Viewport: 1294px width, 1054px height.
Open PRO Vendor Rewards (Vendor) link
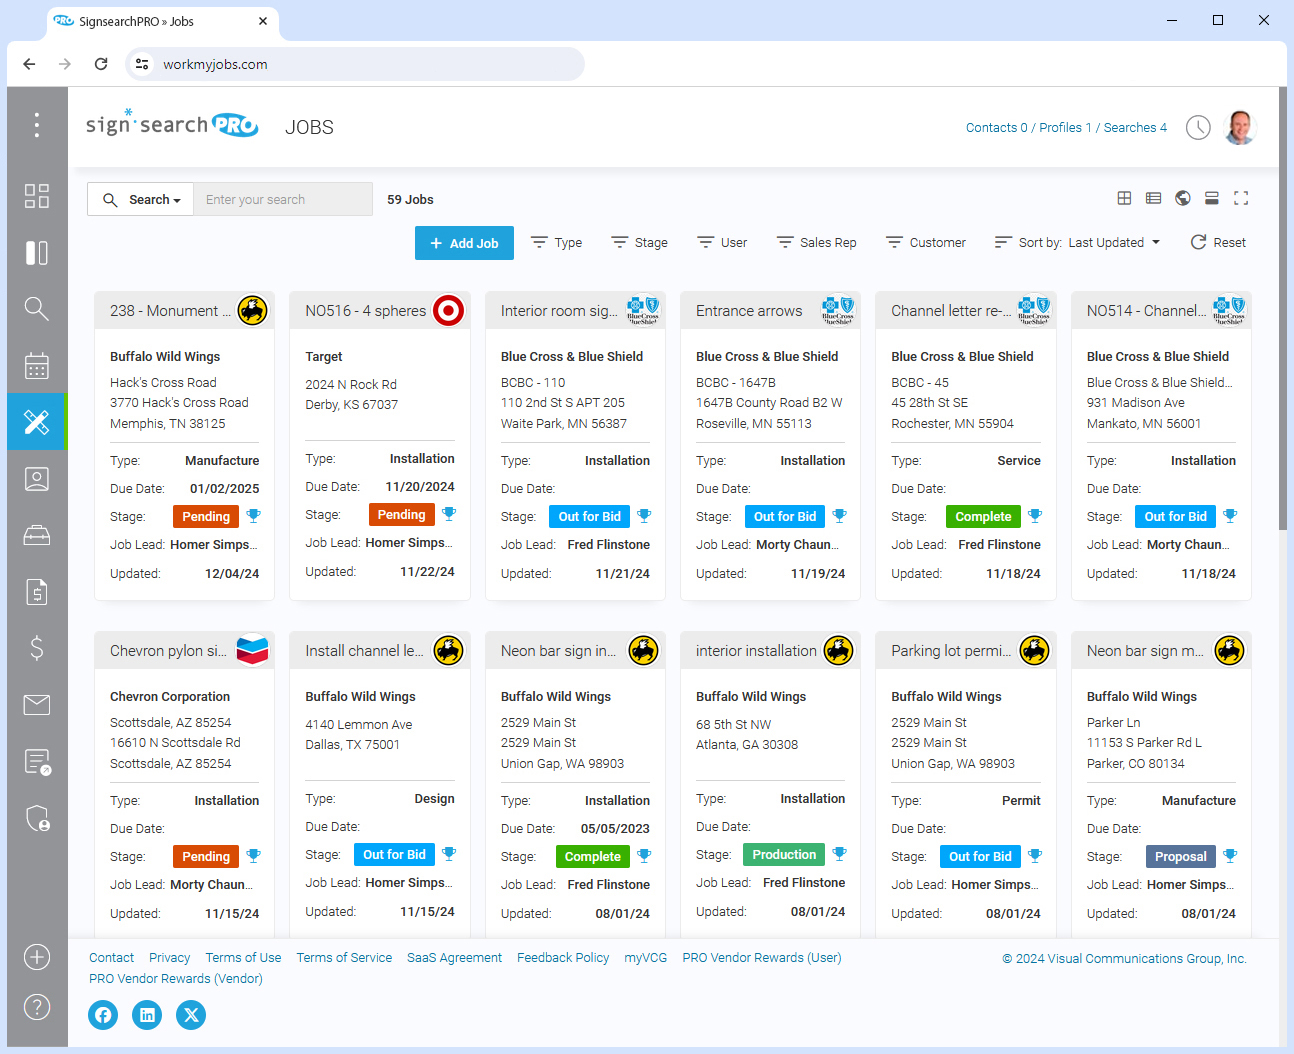click(176, 978)
